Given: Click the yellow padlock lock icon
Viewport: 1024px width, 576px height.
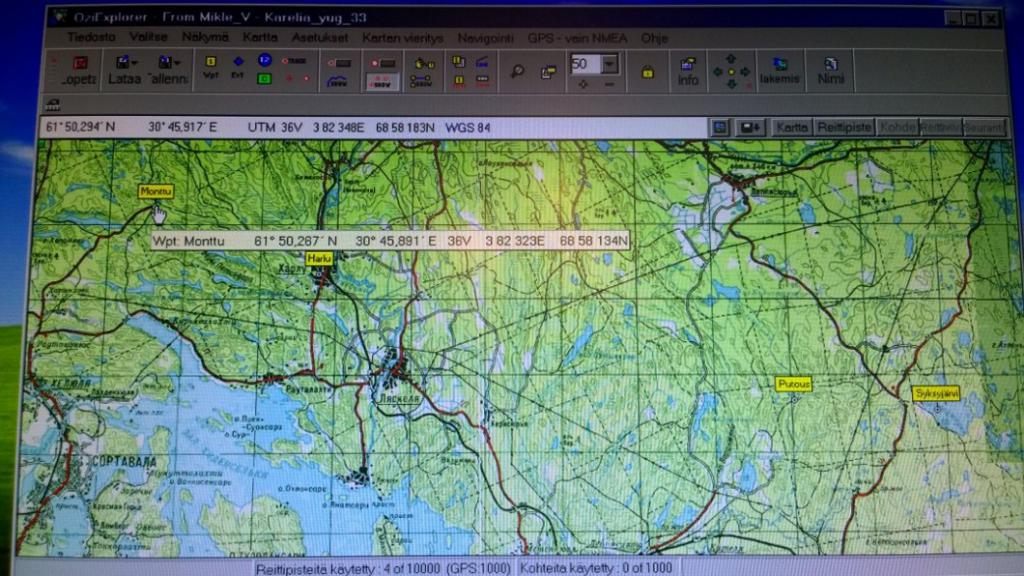Looking at the screenshot, I should tap(647, 72).
